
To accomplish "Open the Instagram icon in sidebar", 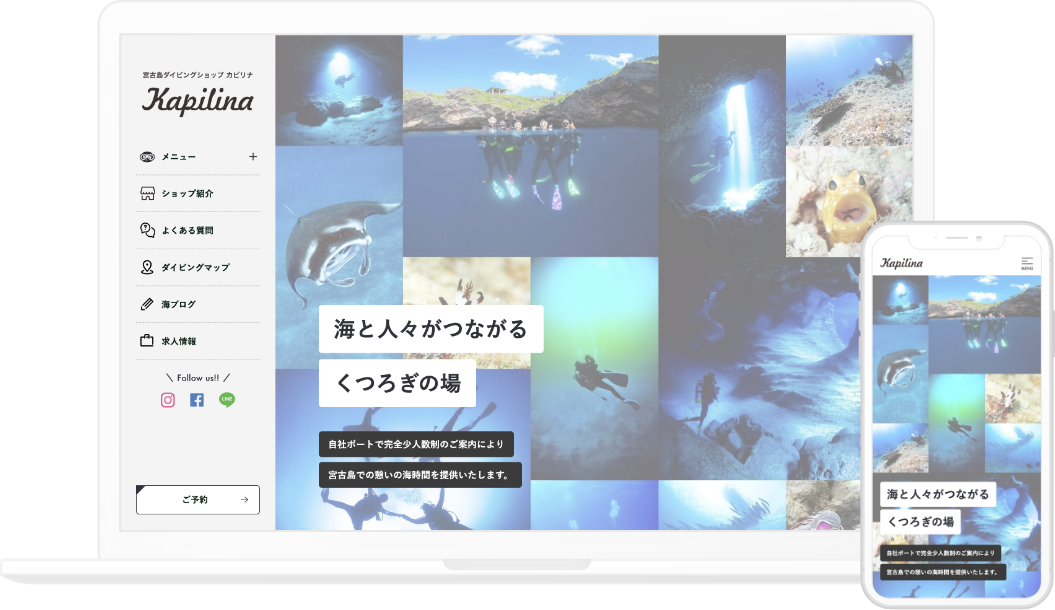I will 168,400.
